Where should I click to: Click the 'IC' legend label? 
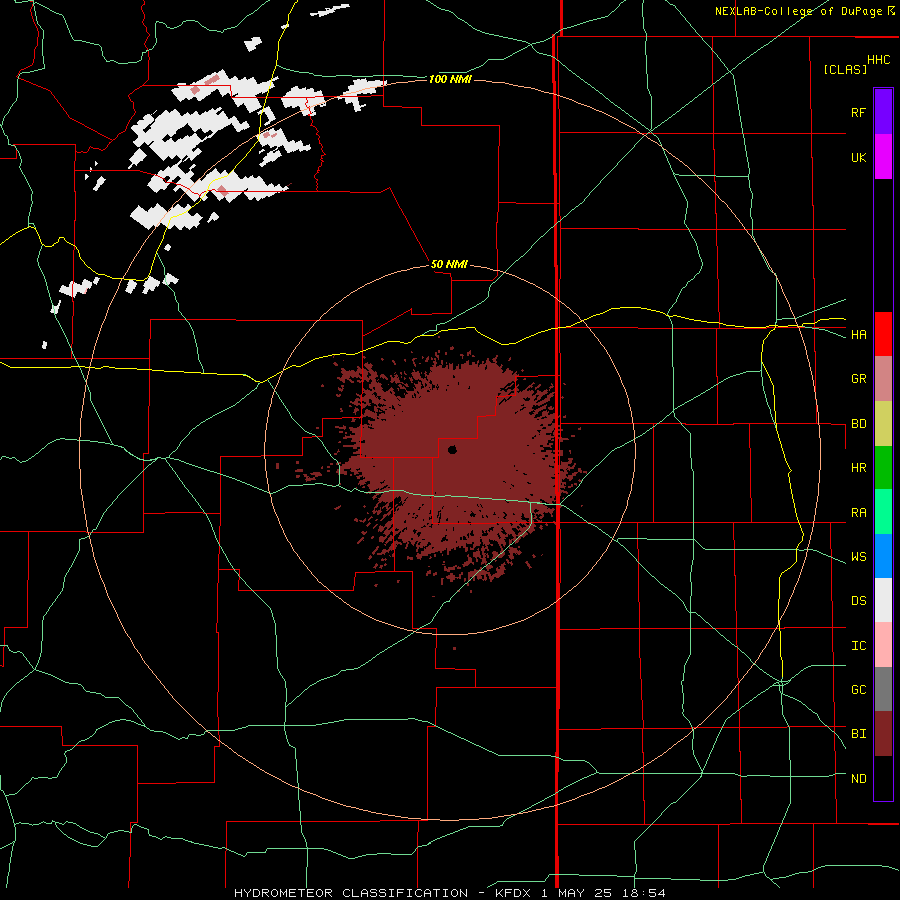coord(858,646)
